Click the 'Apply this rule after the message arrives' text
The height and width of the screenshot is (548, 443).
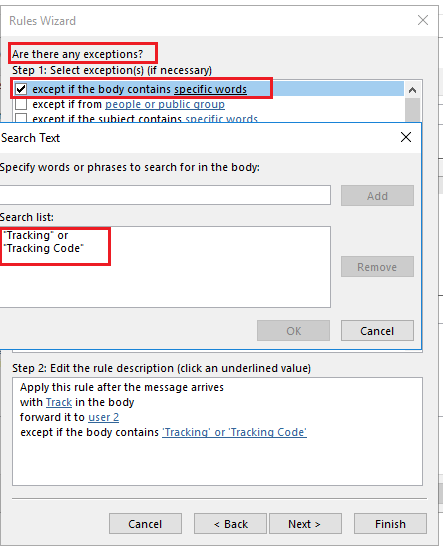pos(122,387)
